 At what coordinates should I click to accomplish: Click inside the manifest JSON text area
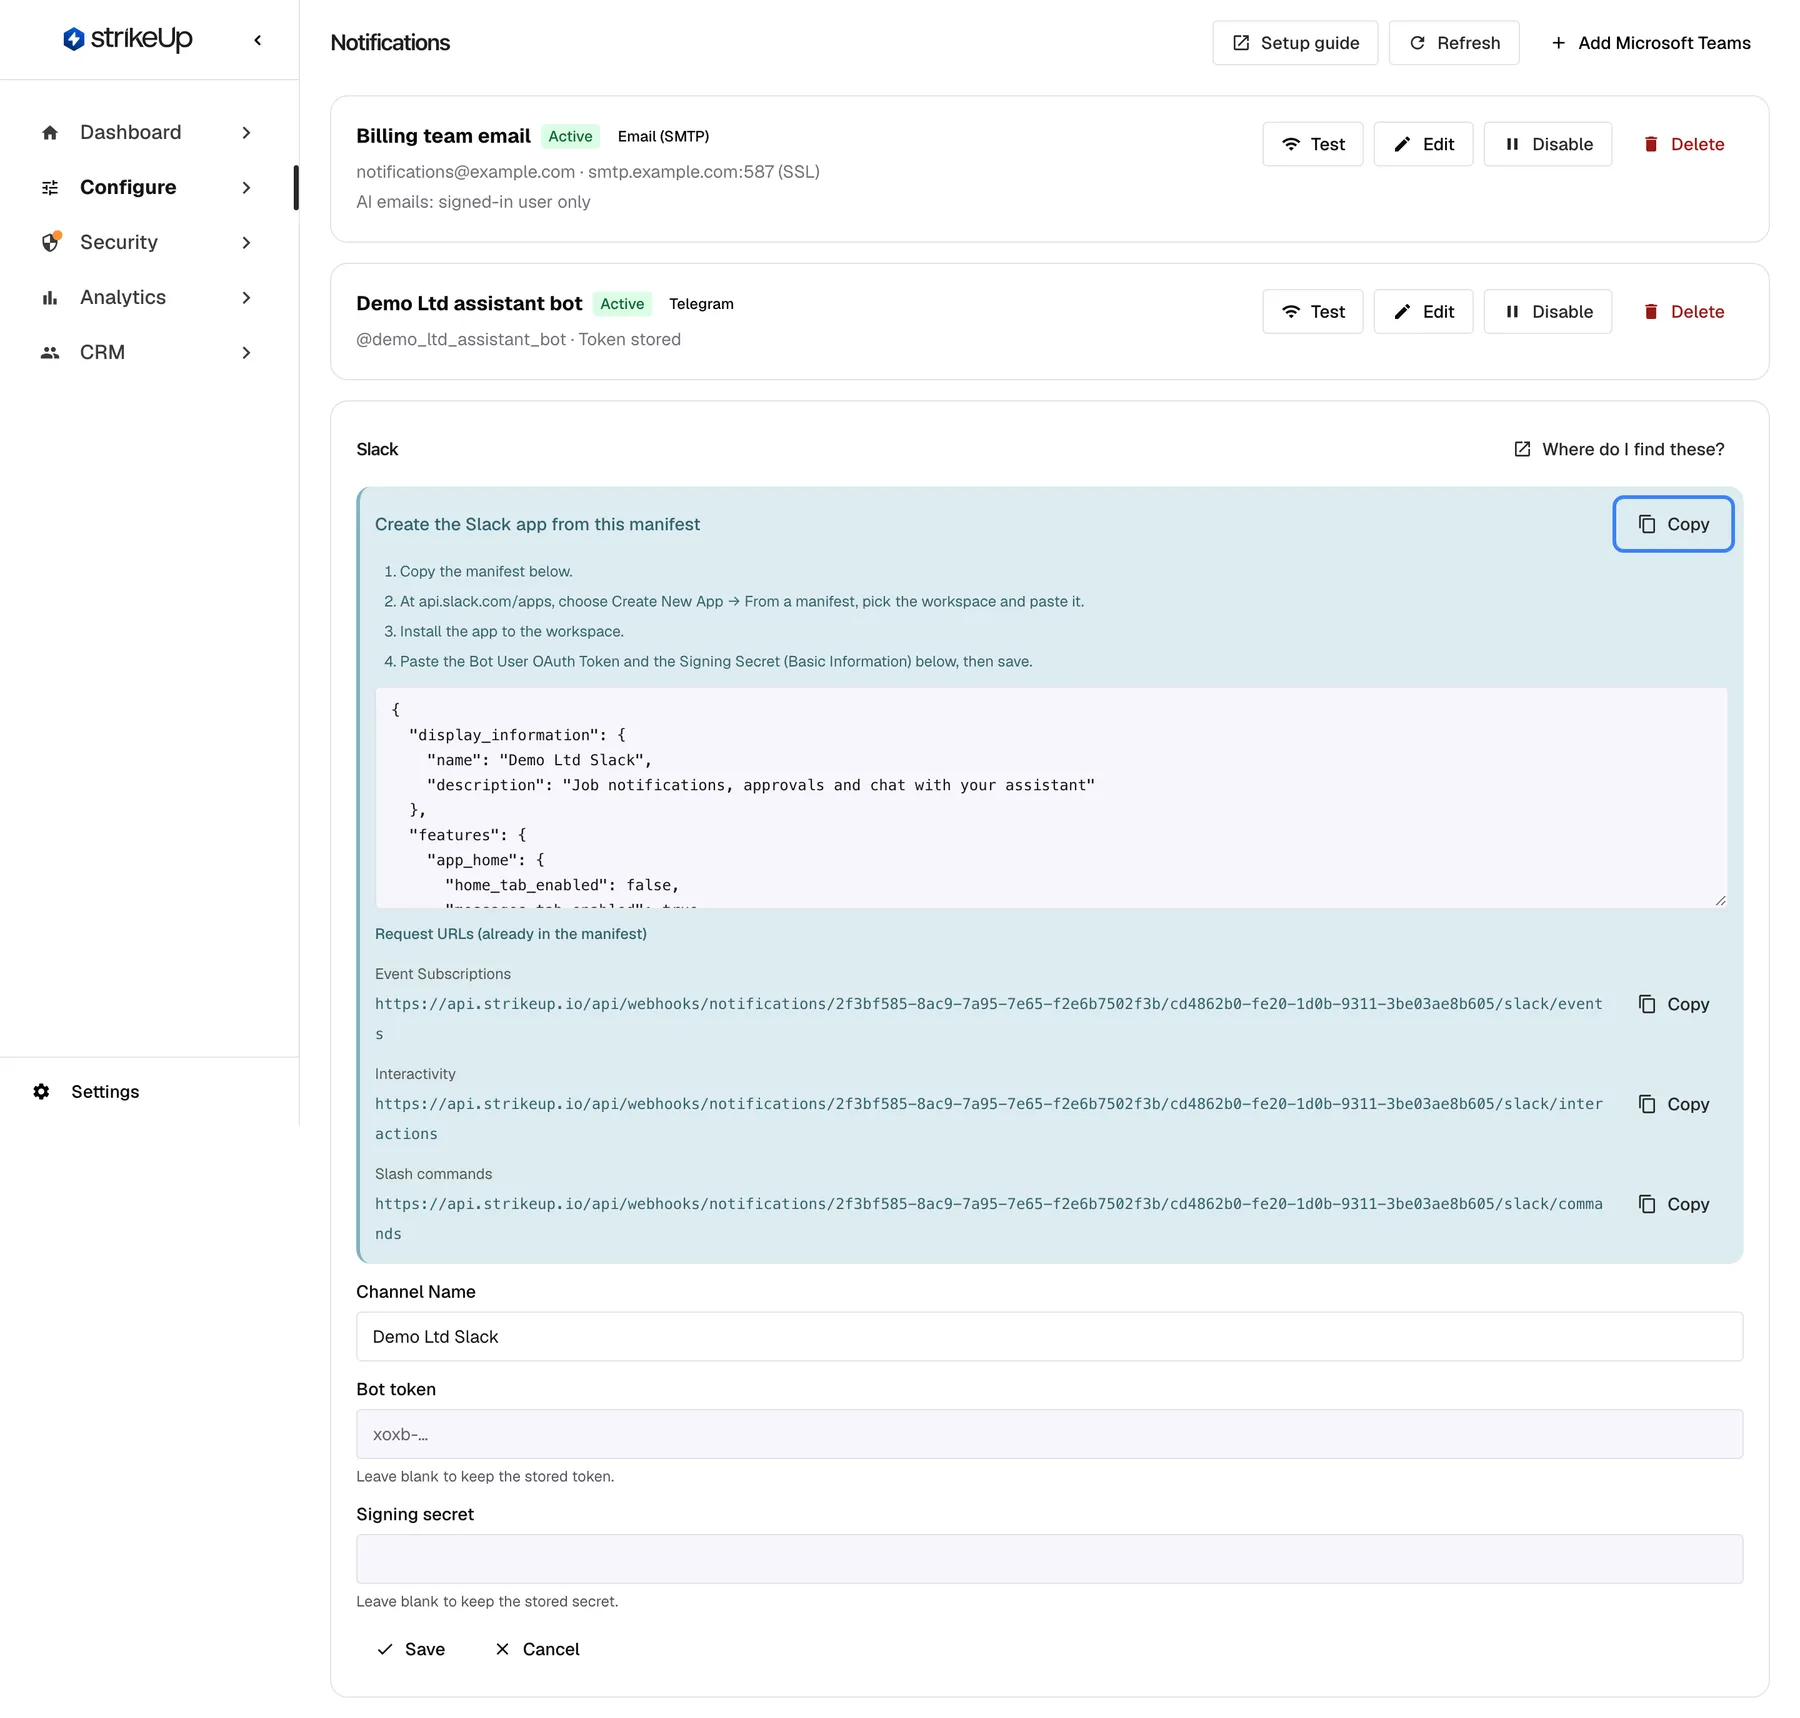click(x=1051, y=798)
